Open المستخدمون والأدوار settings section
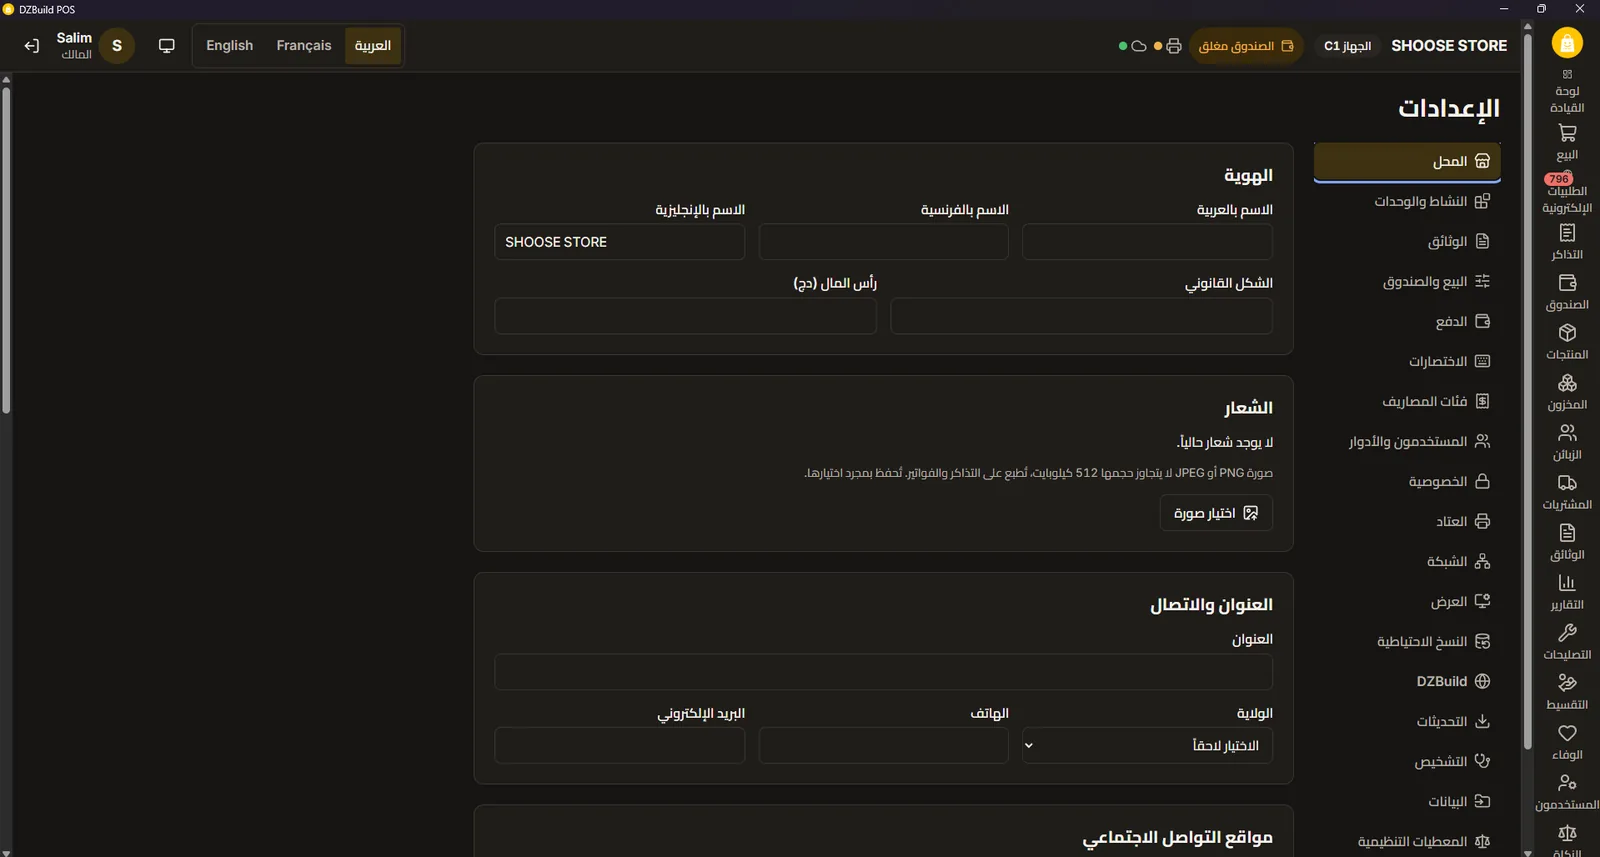This screenshot has width=1600, height=857. (1407, 441)
